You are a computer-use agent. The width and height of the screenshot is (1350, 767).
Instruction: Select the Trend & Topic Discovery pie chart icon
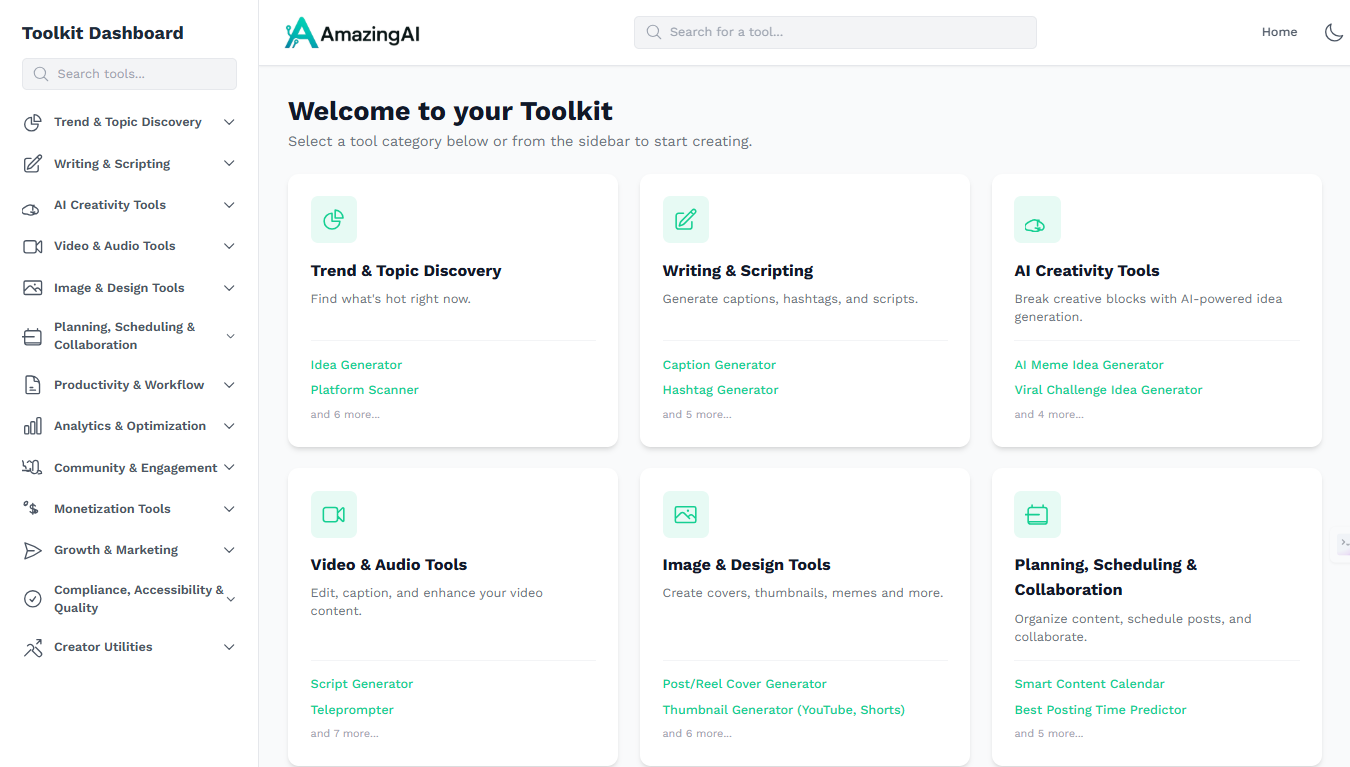click(x=33, y=121)
